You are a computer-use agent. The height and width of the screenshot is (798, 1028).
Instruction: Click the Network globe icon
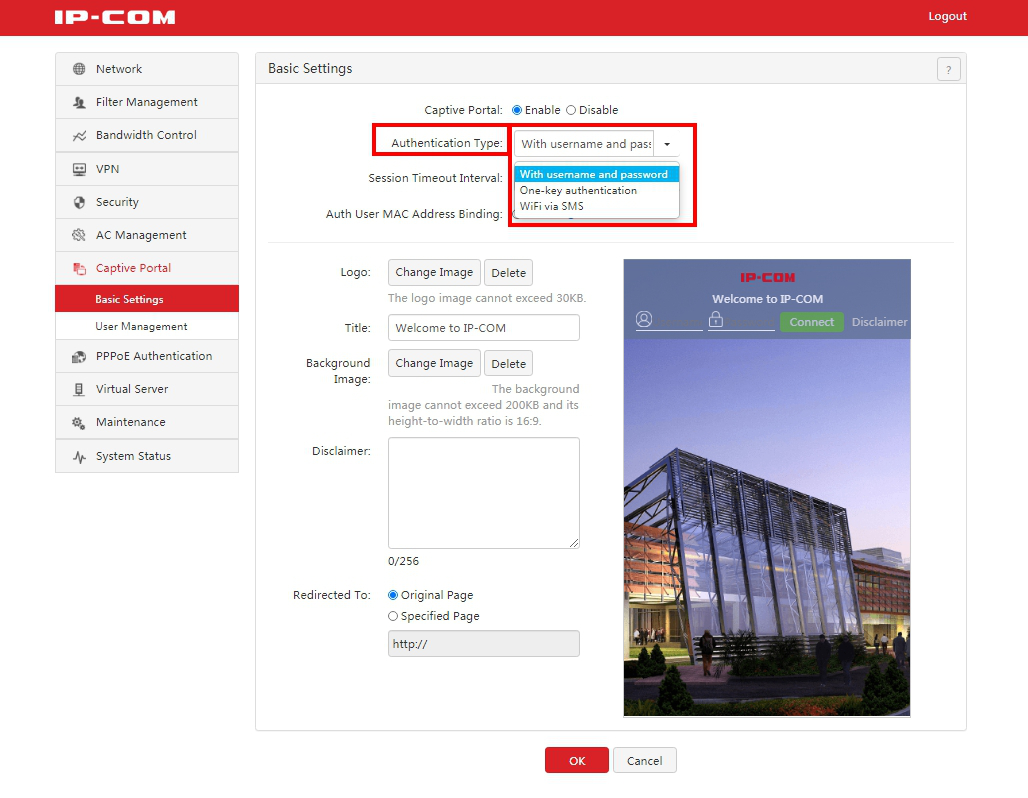(x=79, y=69)
